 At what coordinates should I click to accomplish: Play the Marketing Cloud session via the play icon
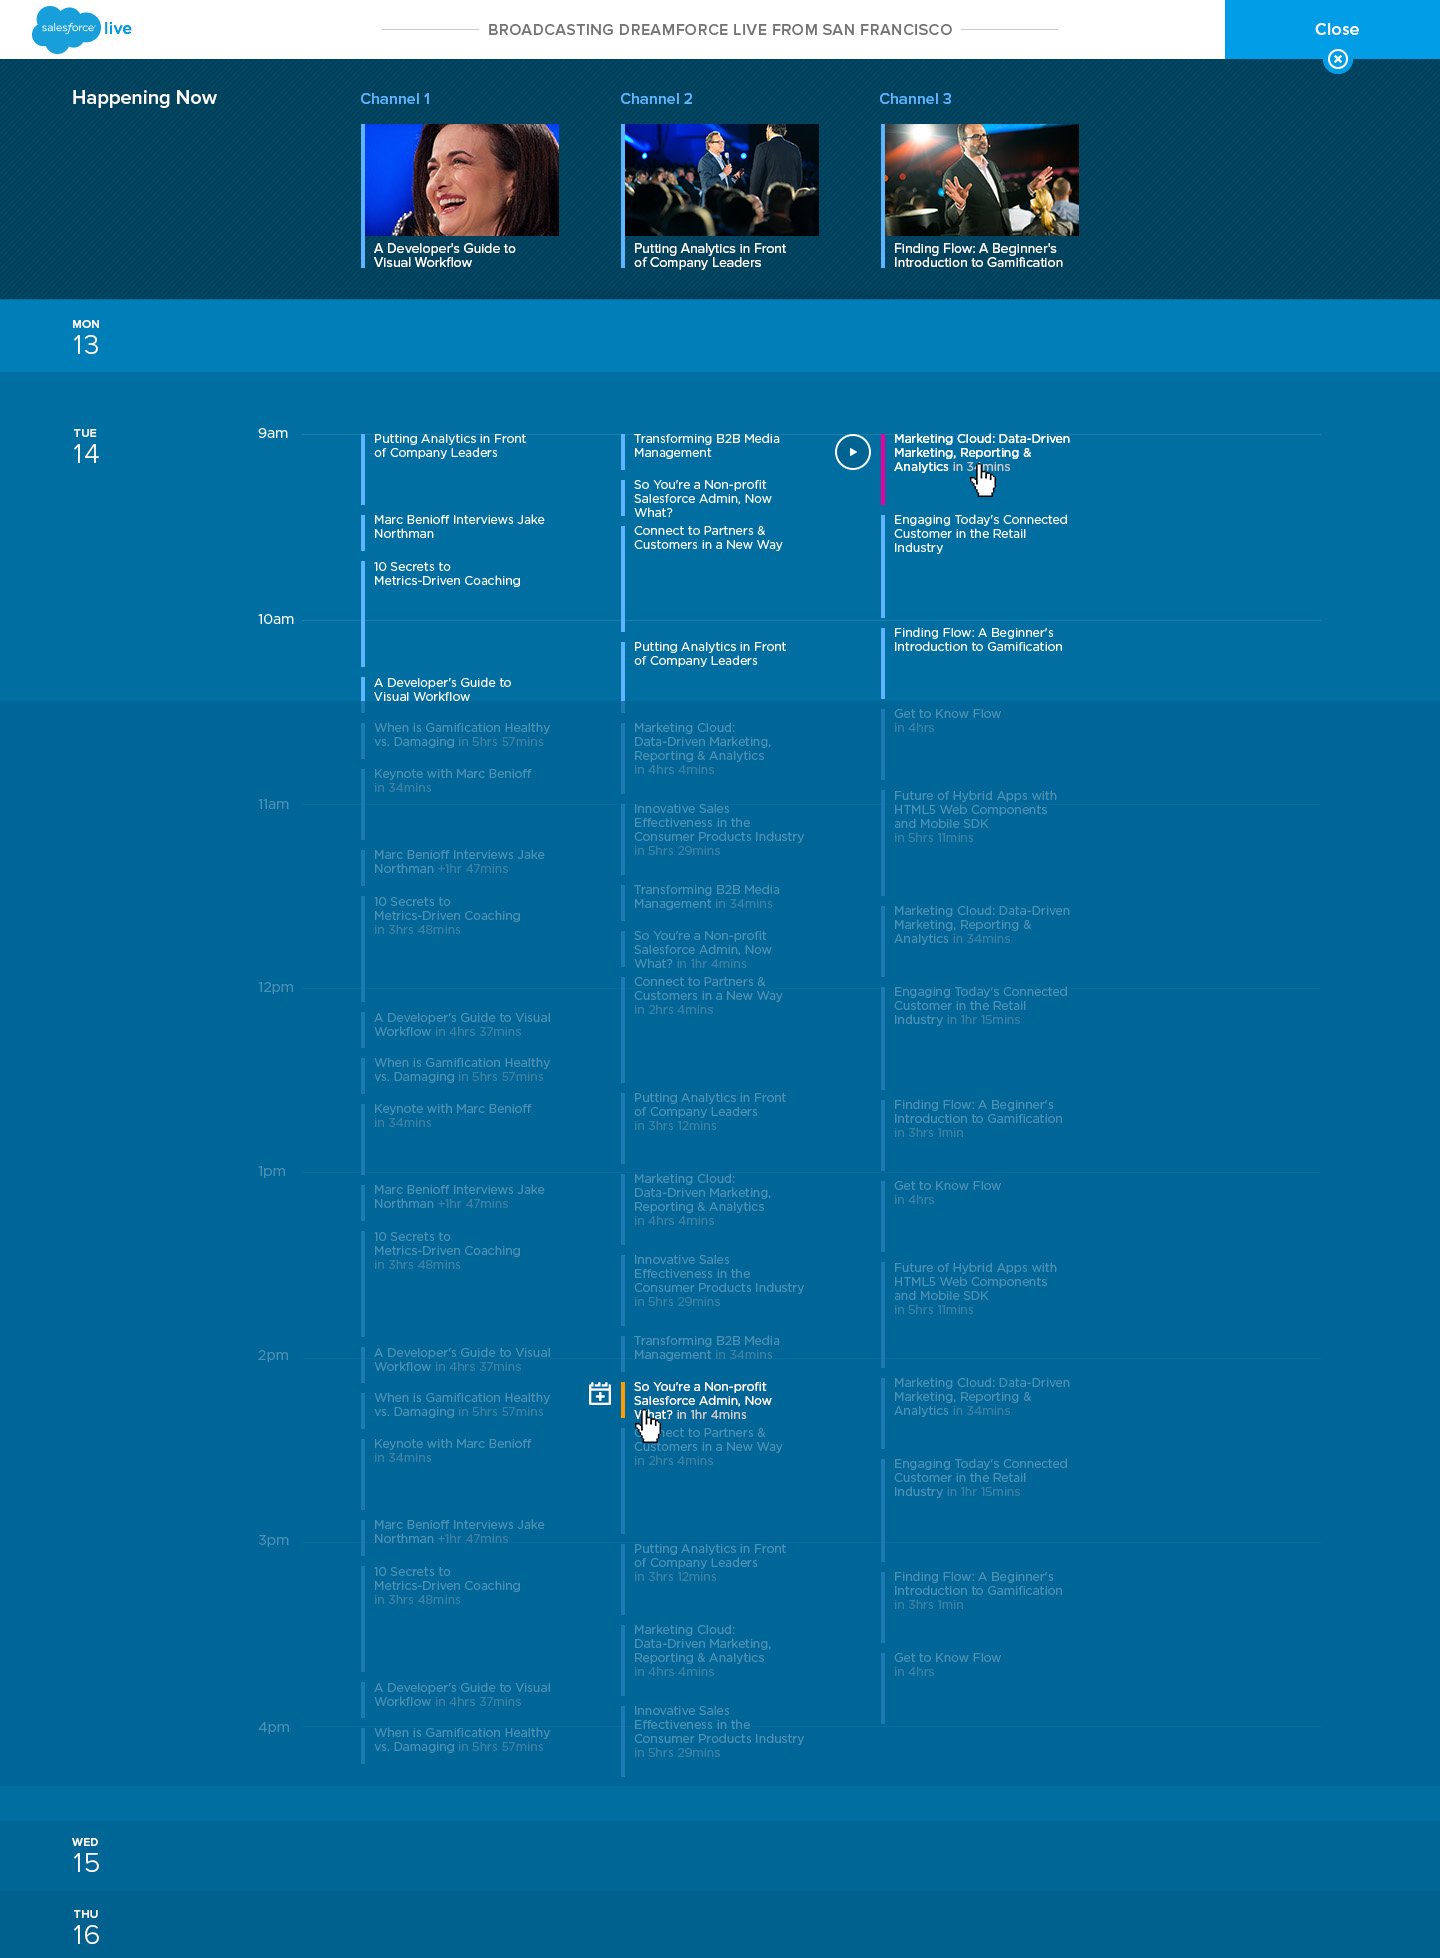pos(852,452)
